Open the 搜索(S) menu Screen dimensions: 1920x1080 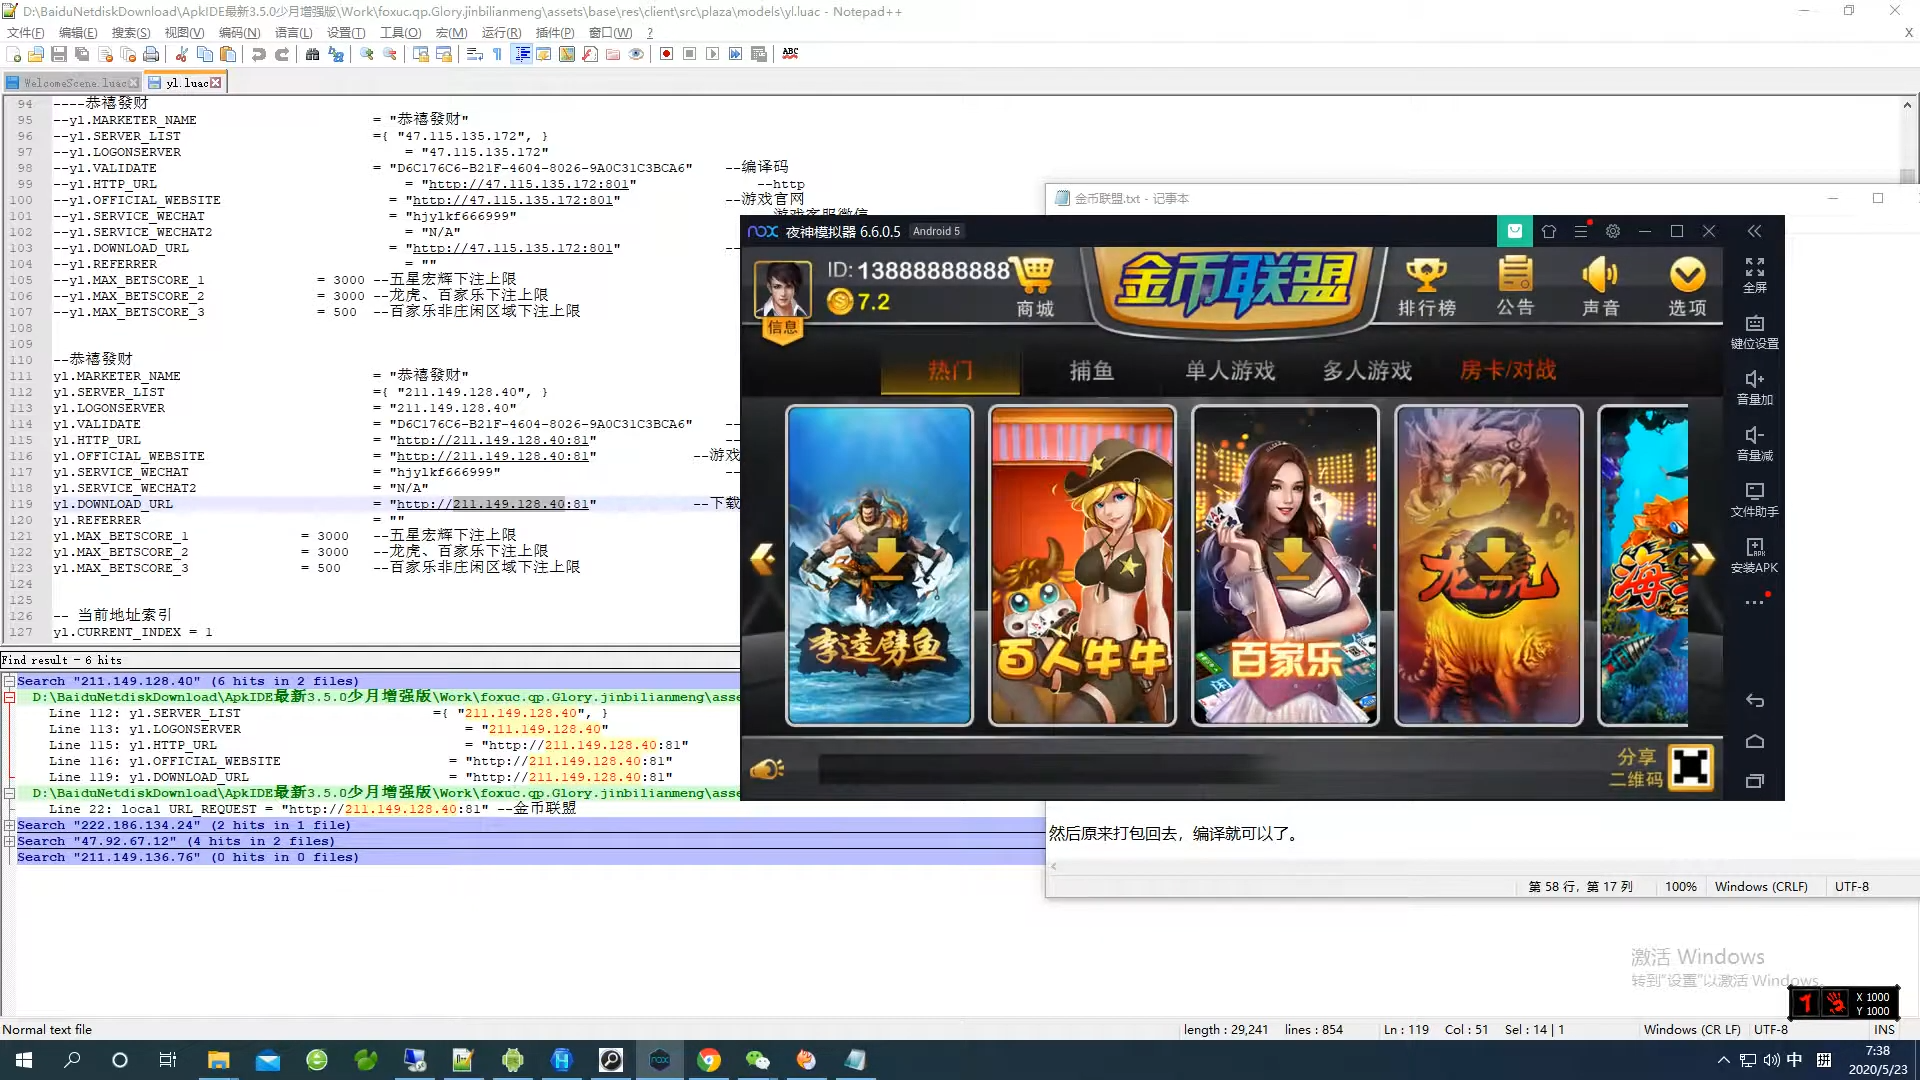point(130,33)
